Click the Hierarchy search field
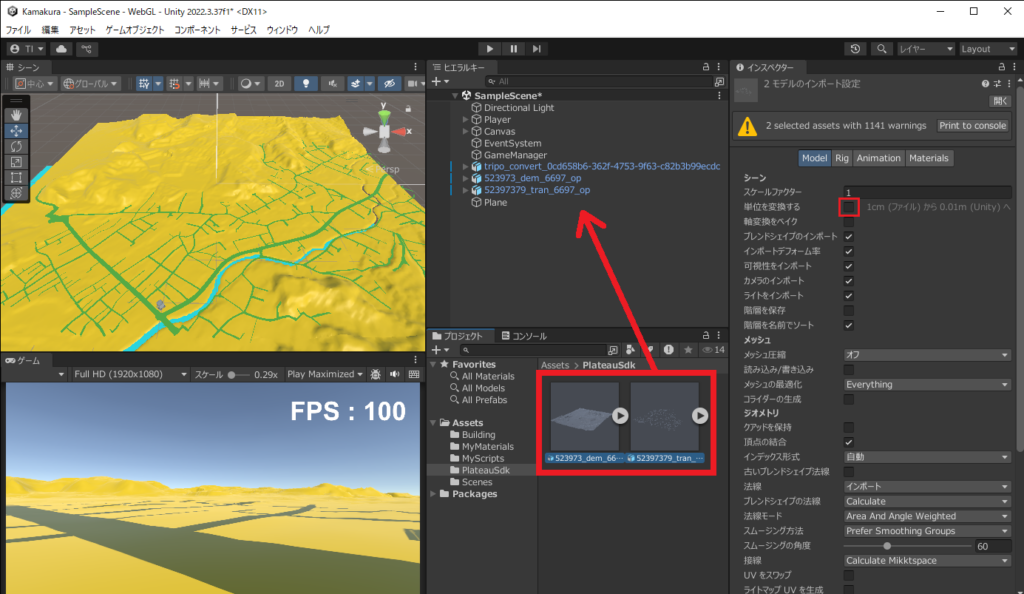Image resolution: width=1024 pixels, height=594 pixels. point(600,82)
